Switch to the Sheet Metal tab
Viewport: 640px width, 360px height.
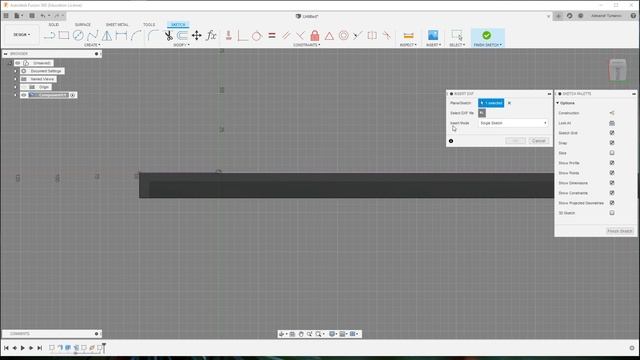coord(117,24)
